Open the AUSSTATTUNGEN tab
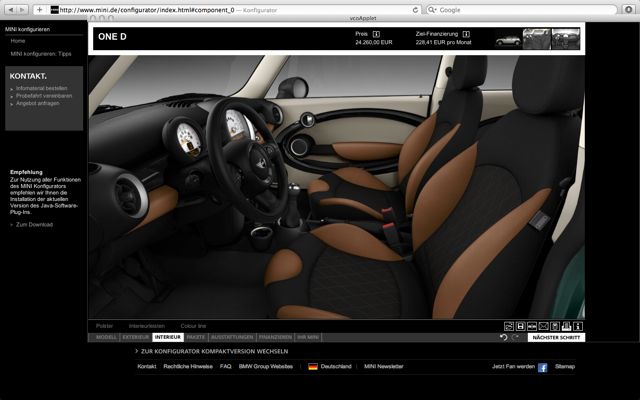Screen dimensions: 640x400 232,338
